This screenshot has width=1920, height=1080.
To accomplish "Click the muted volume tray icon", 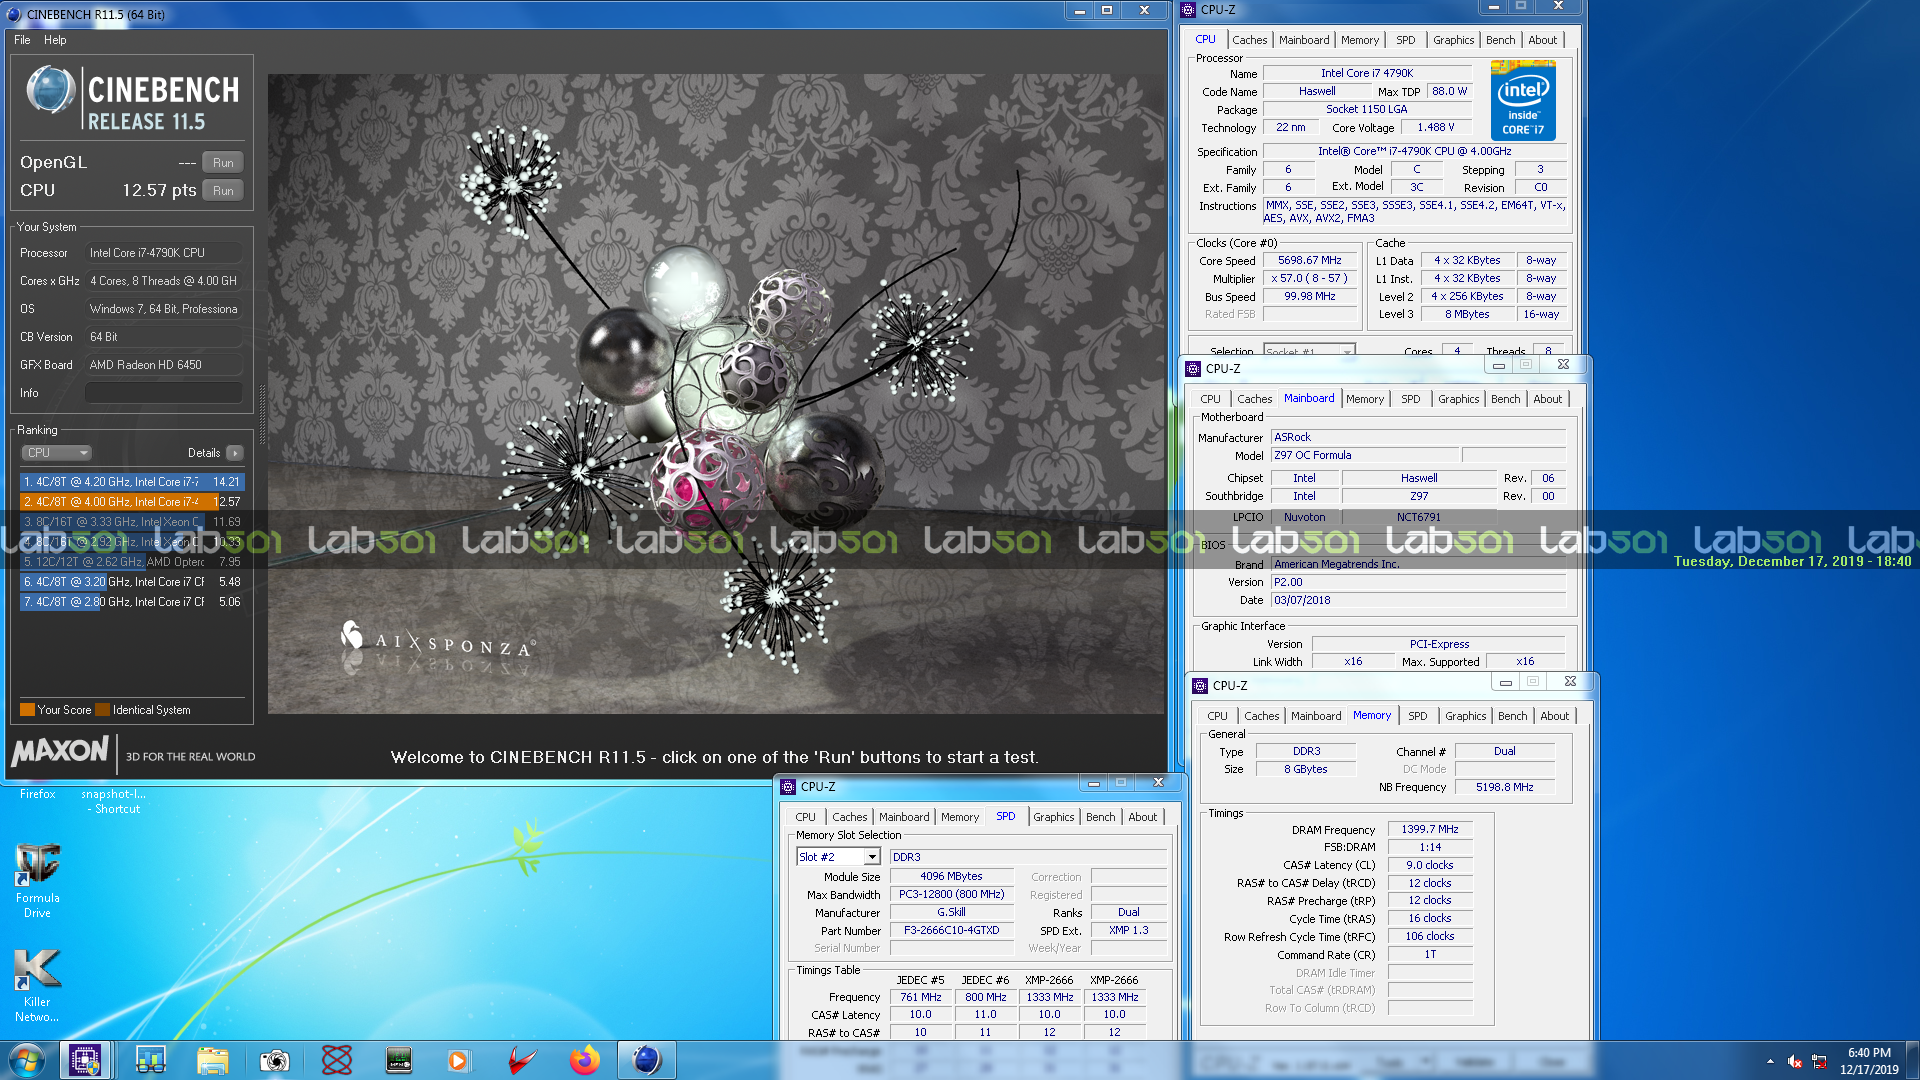I will point(1795,1061).
